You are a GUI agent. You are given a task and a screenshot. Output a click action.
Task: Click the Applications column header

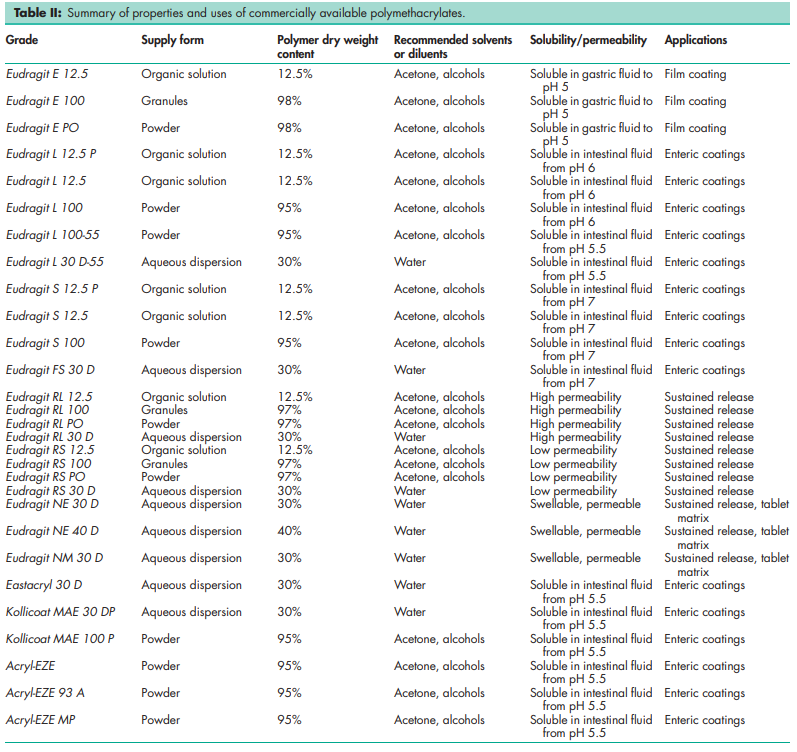pyautogui.click(x=696, y=41)
